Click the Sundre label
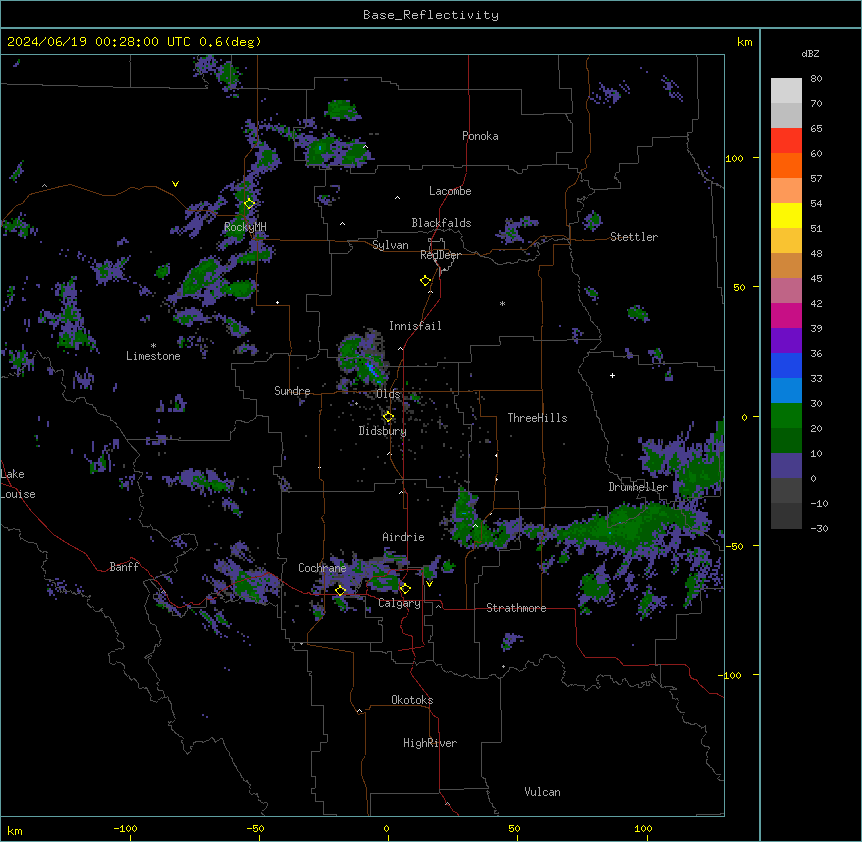 [292, 391]
